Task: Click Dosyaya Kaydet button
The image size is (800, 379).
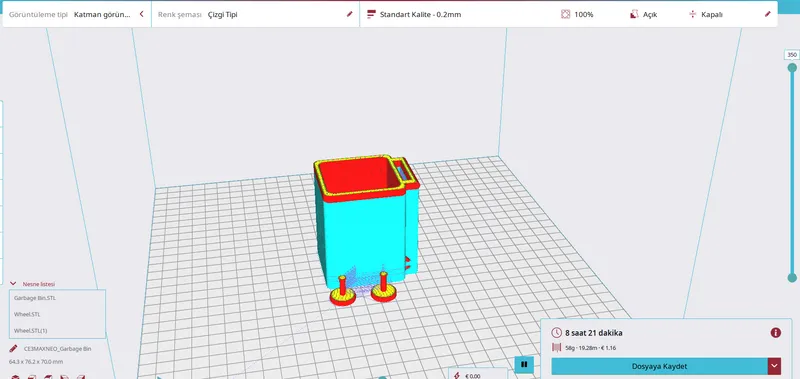Action: pos(659,366)
